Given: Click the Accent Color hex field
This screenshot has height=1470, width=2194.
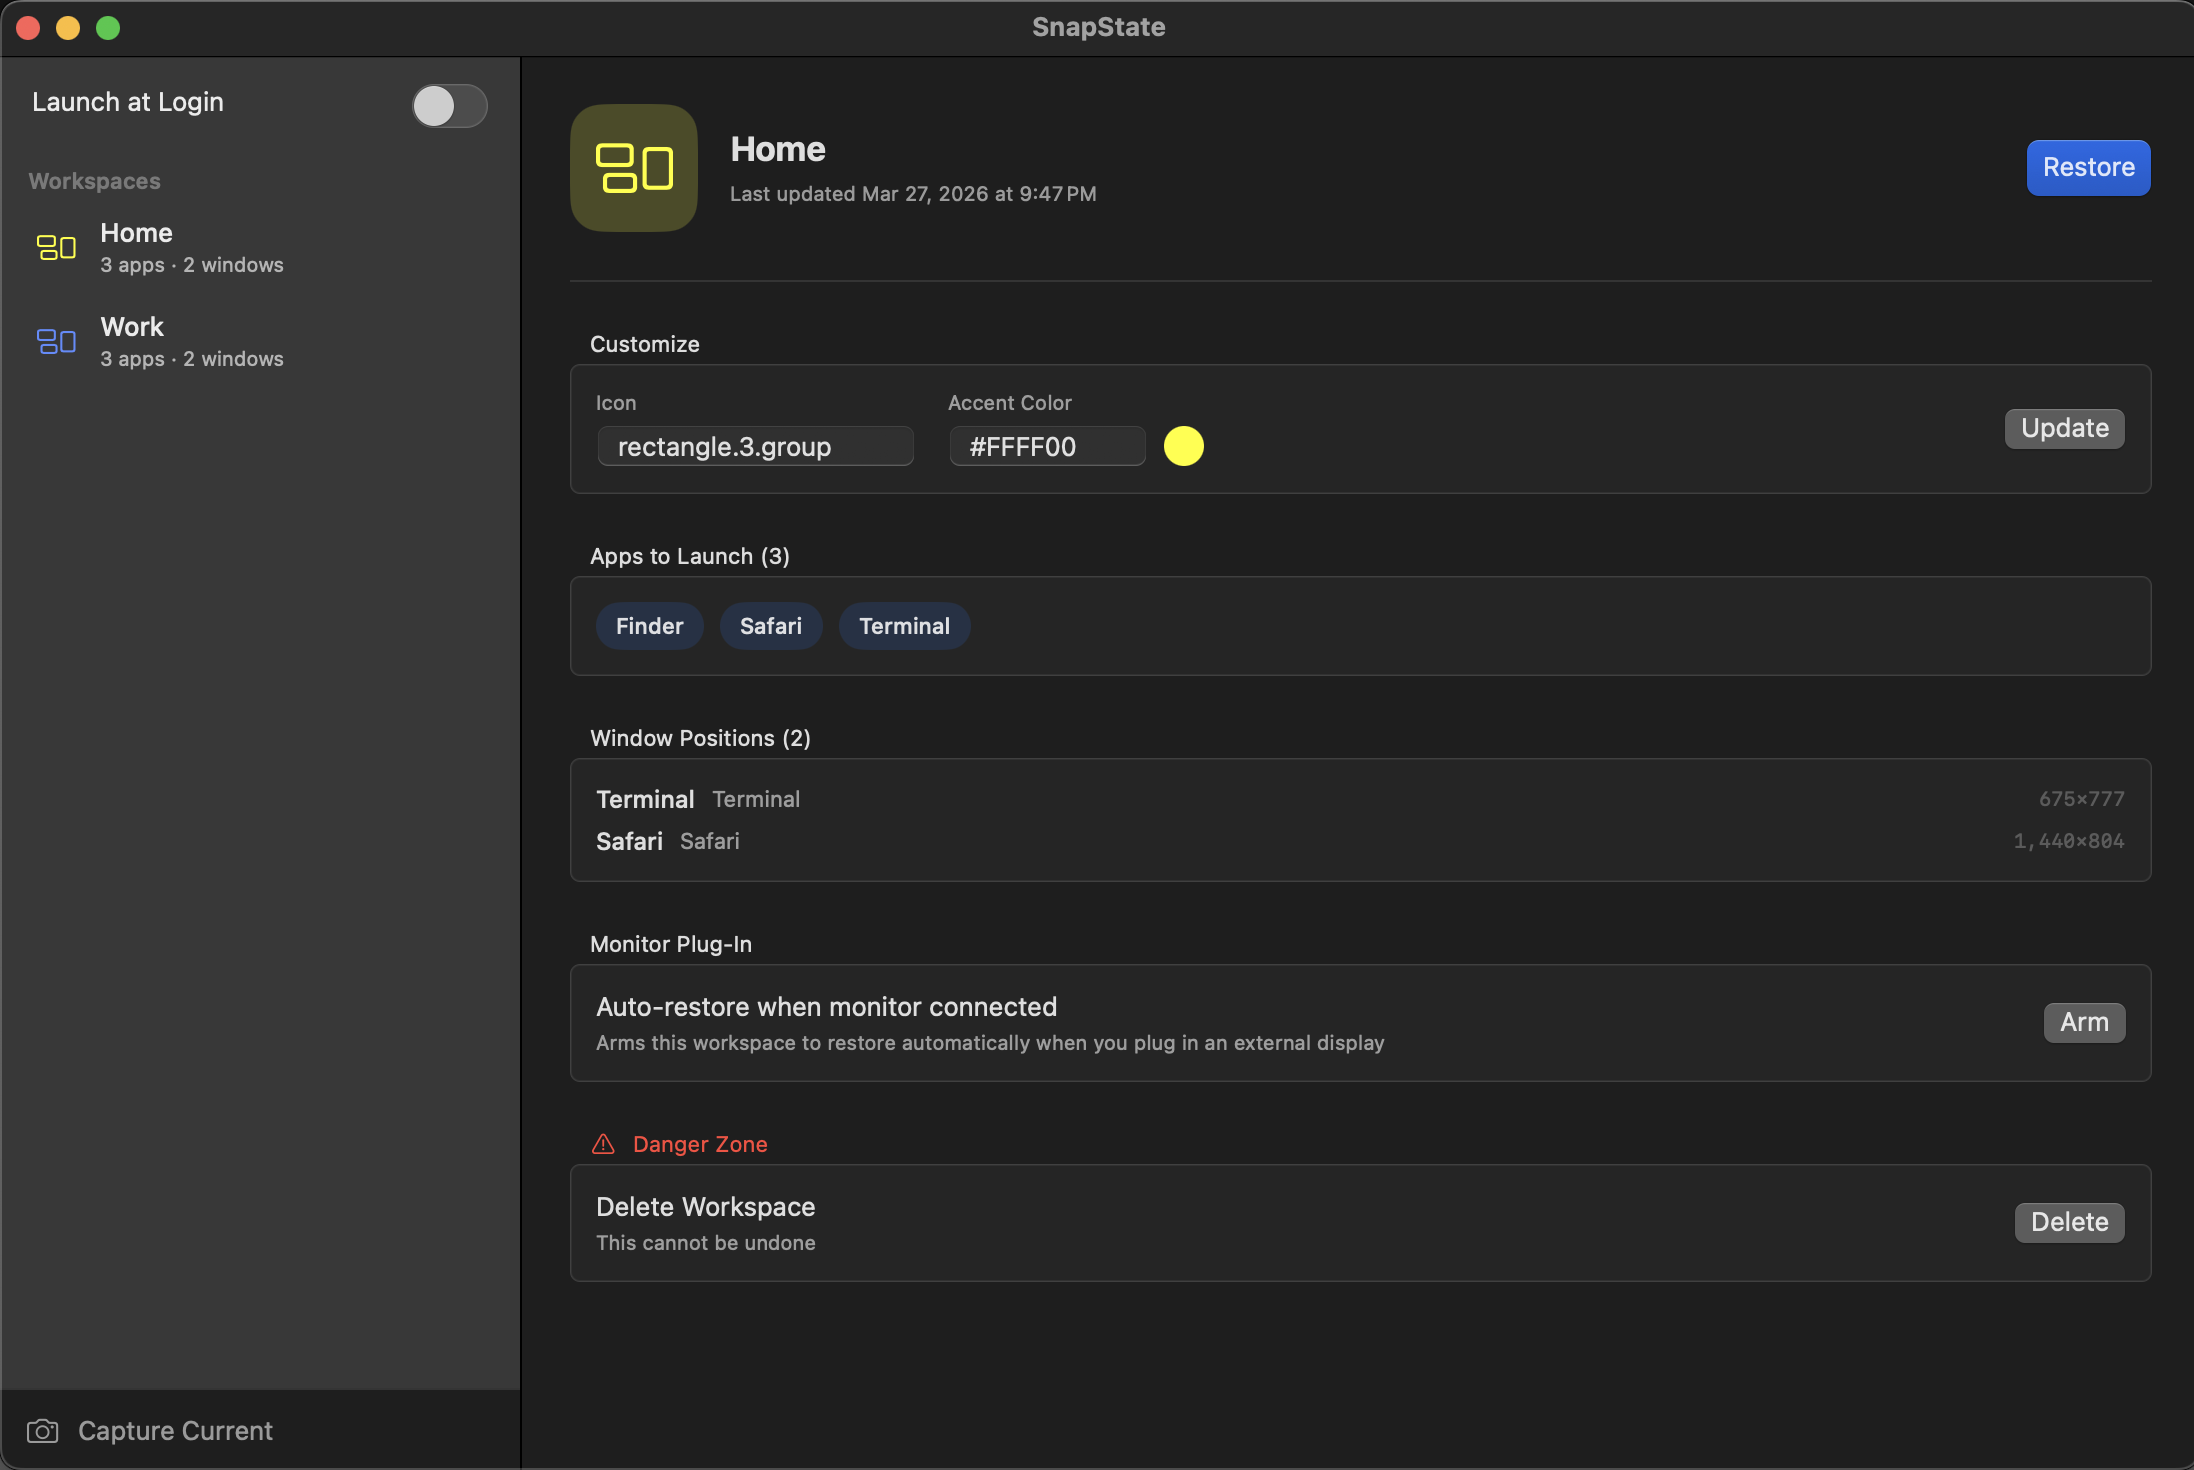Looking at the screenshot, I should click(1046, 446).
